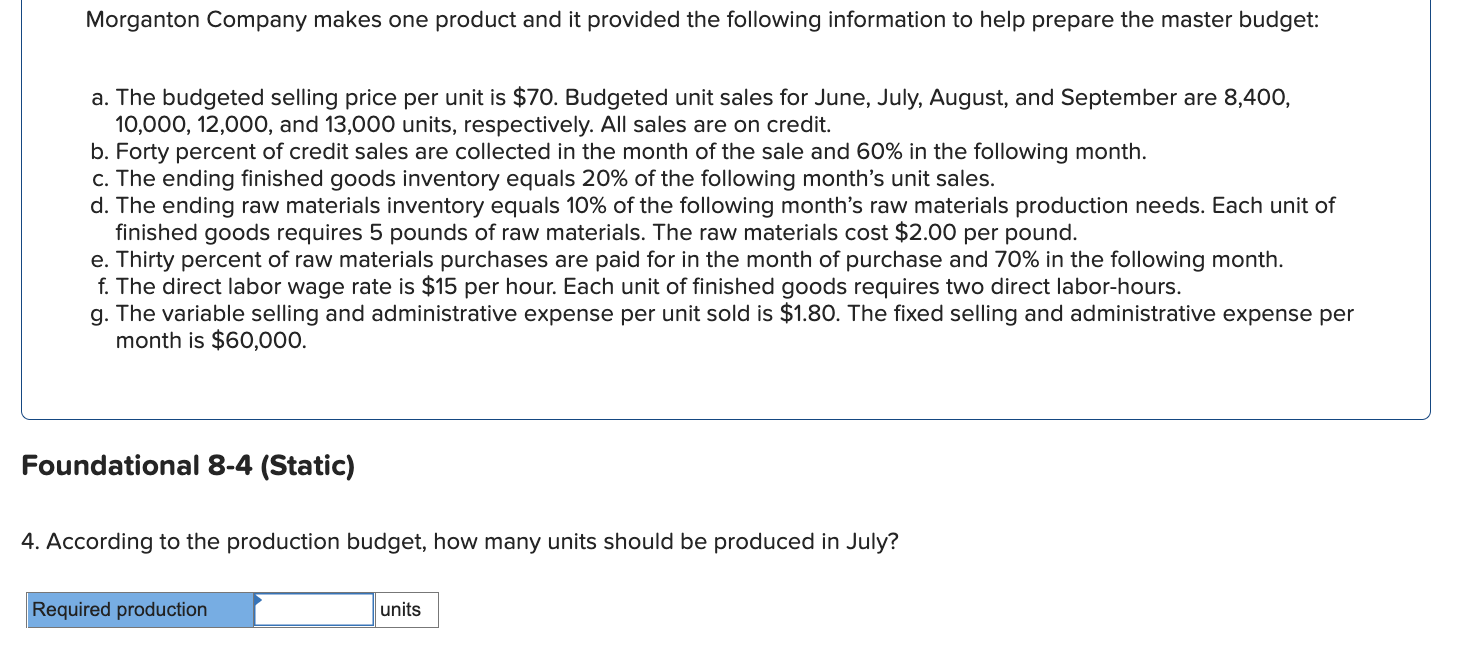
Task: Click the $15 per hour wage text
Action: [x=439, y=287]
